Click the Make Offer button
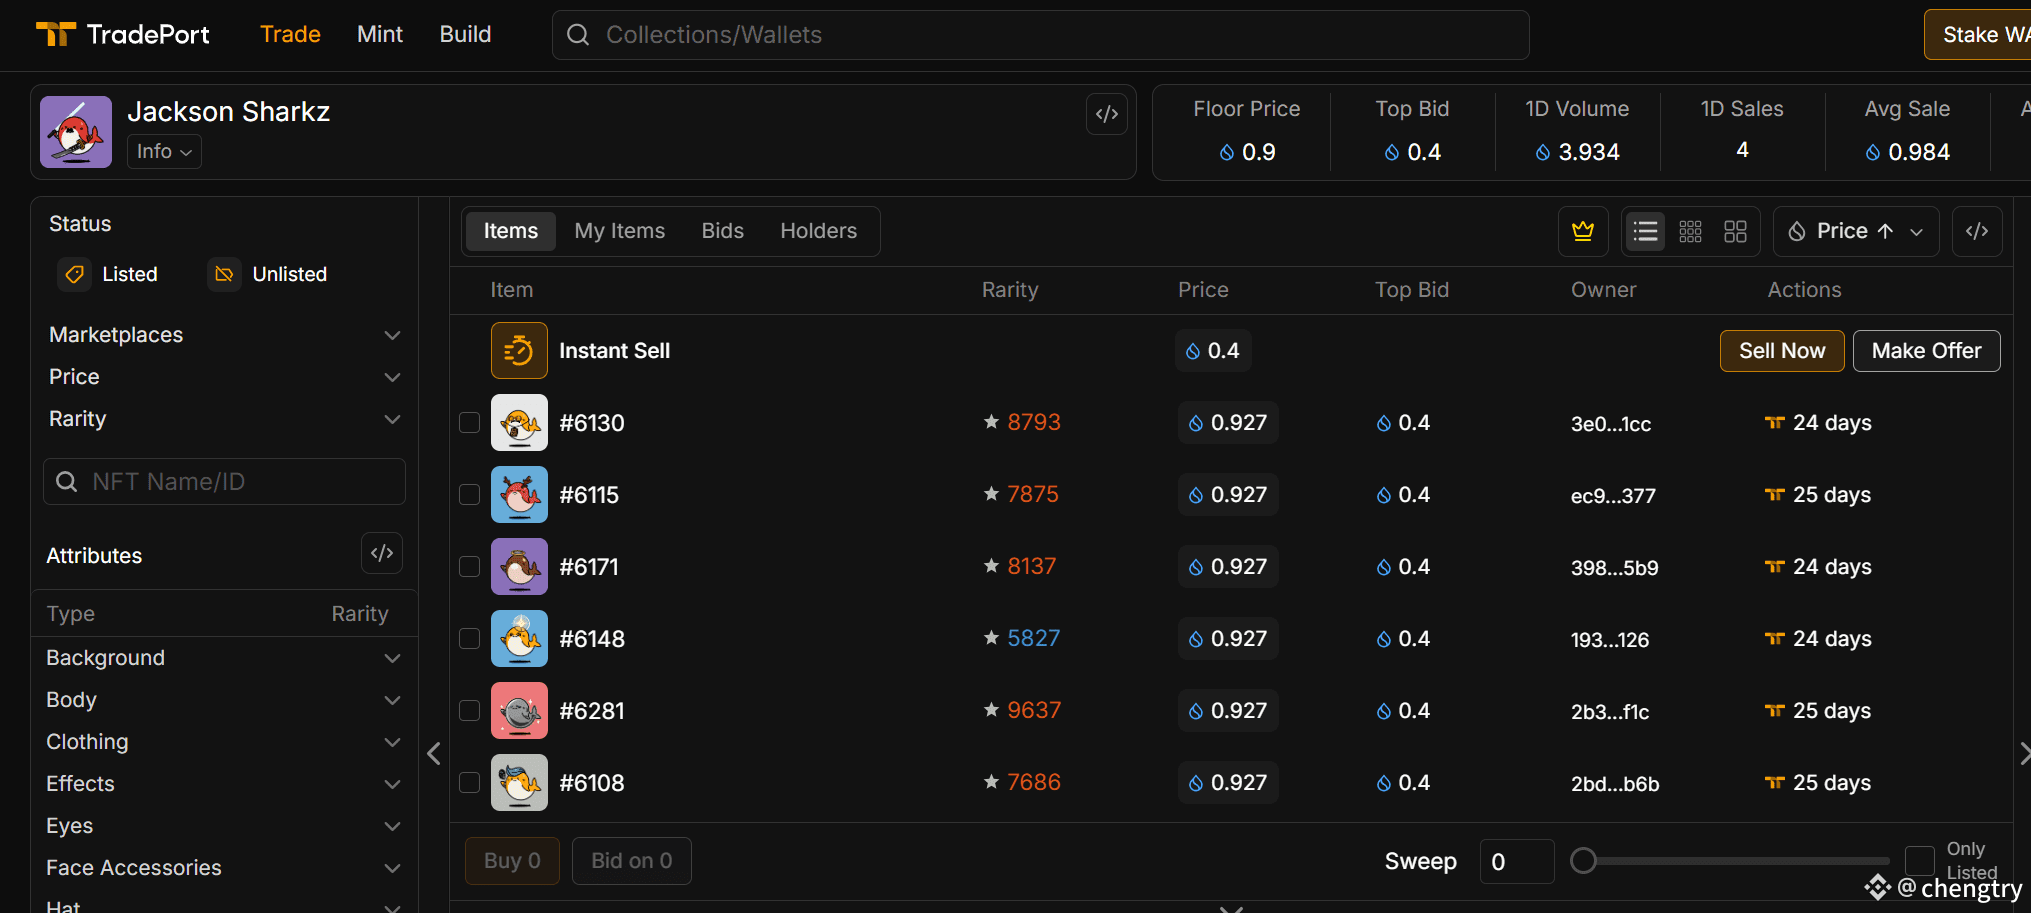This screenshot has height=913, width=2031. point(1925,351)
